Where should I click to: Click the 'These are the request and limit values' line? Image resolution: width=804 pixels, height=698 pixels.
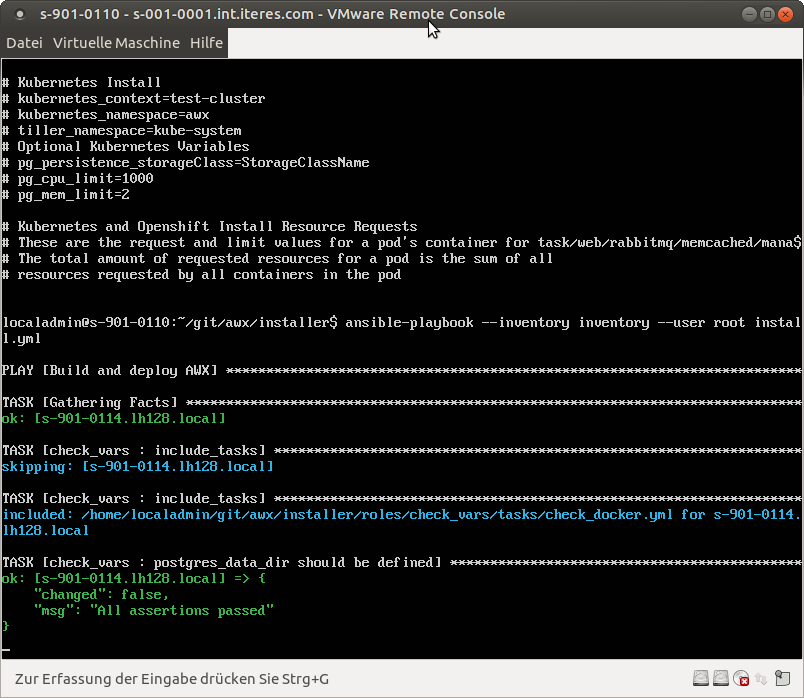pos(401,242)
